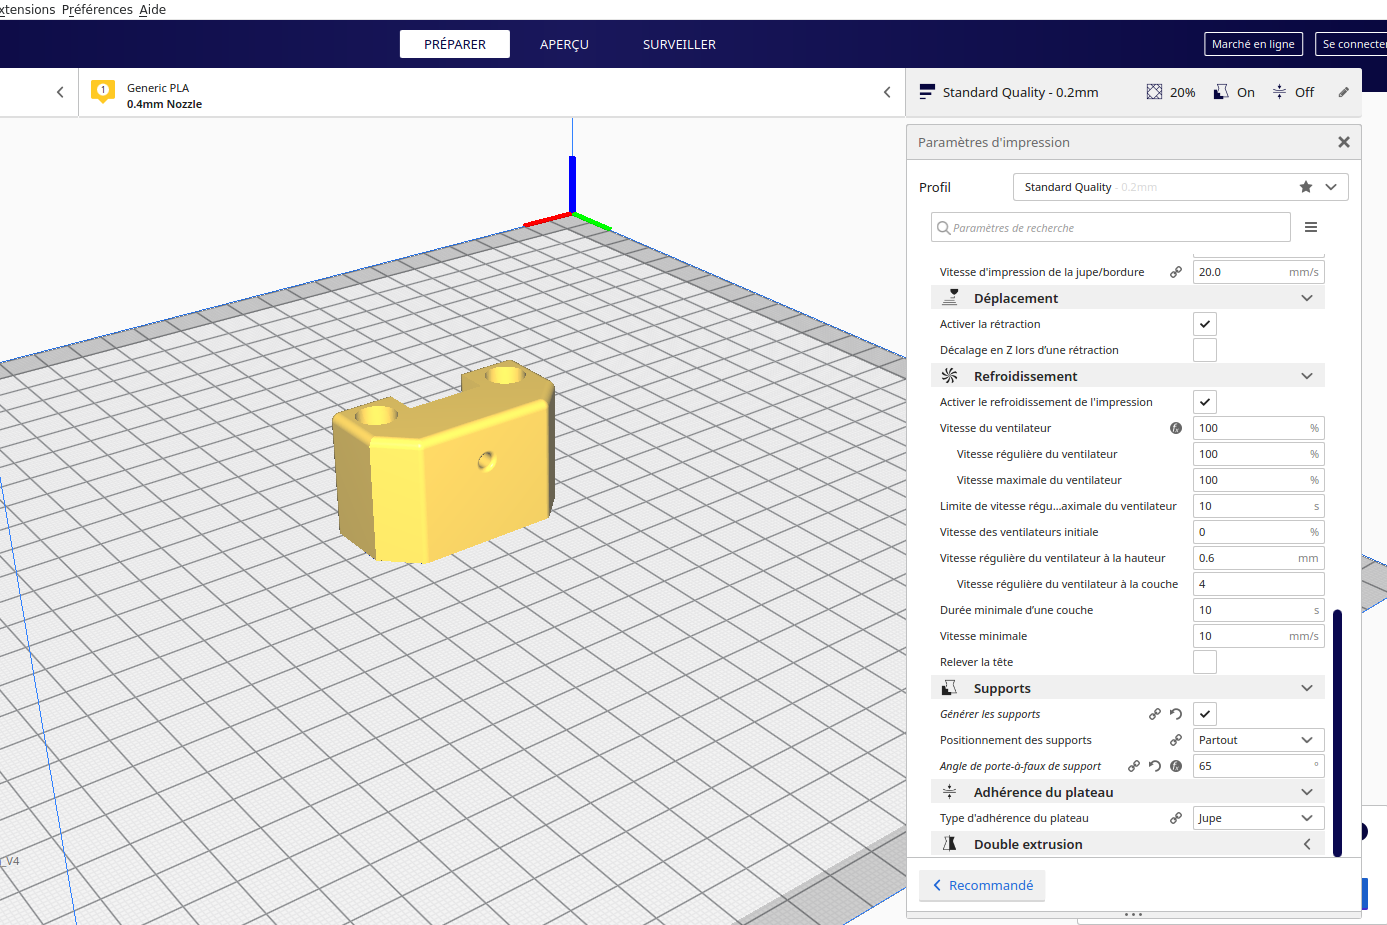Open the Positionnement des supports dropdown
This screenshot has height=925, width=1387.
pyautogui.click(x=1259, y=740)
